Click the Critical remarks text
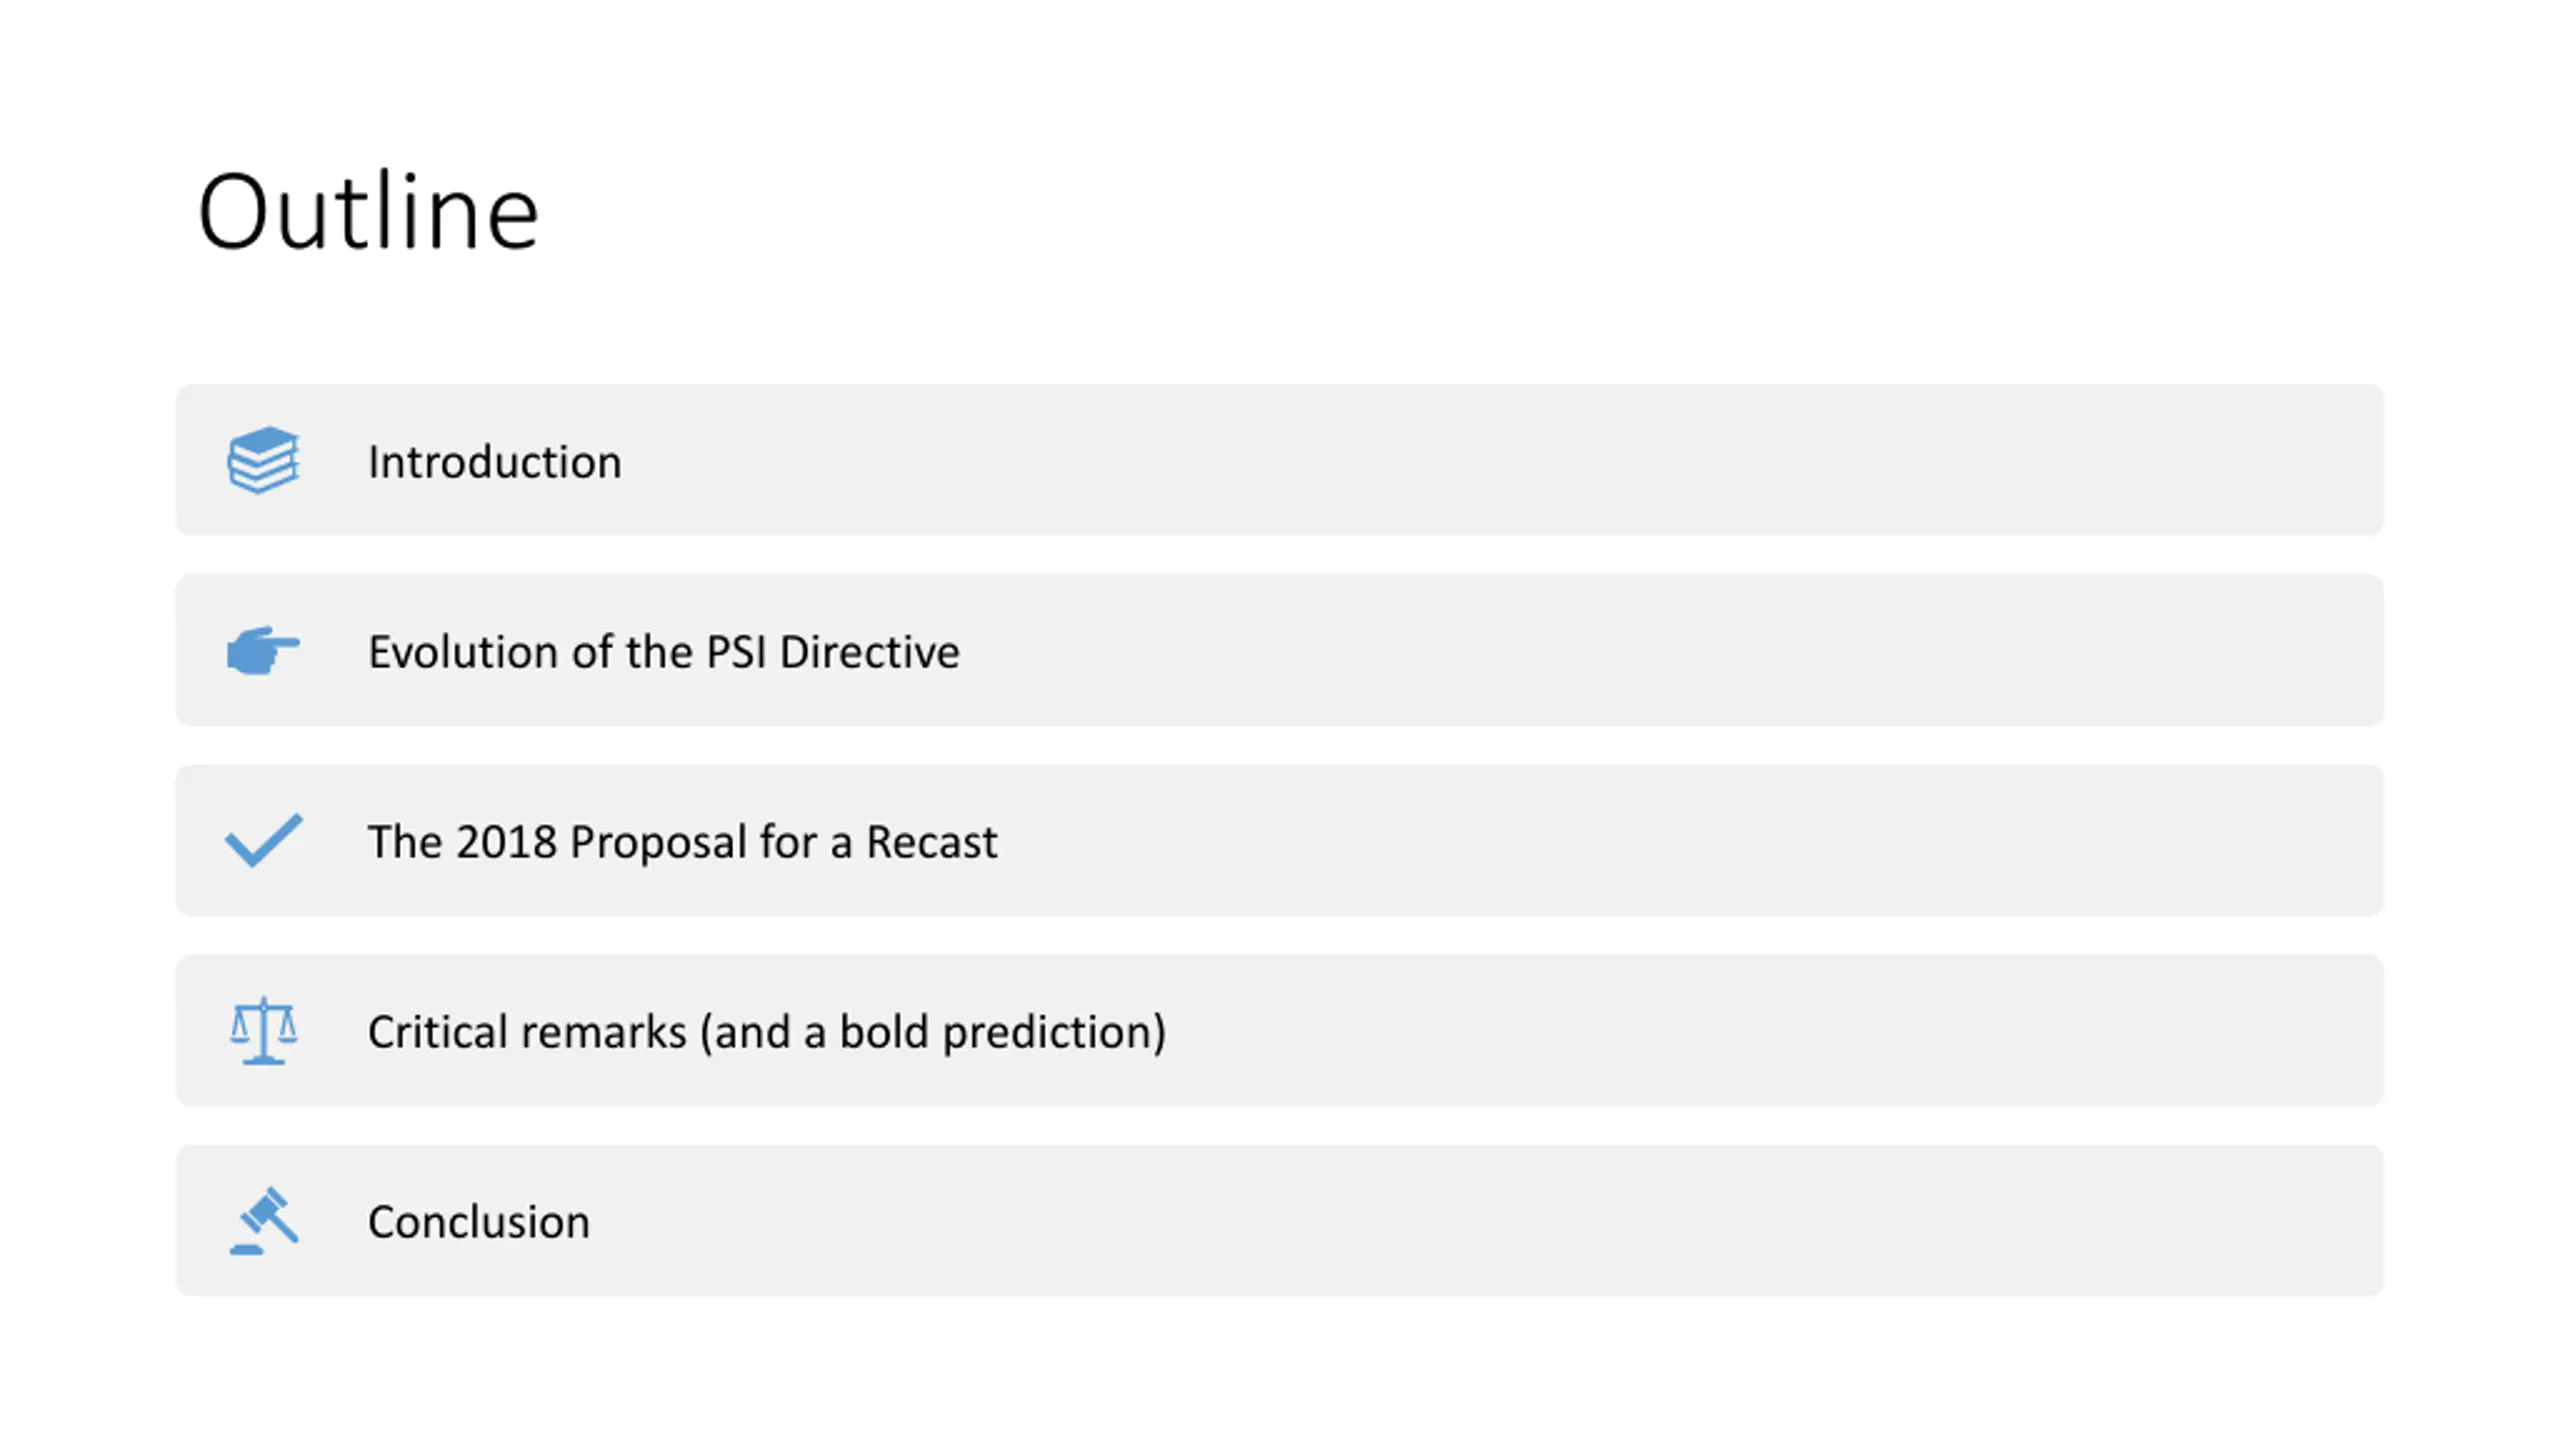Image resolution: width=2560 pixels, height=1440 pixels. point(526,1032)
